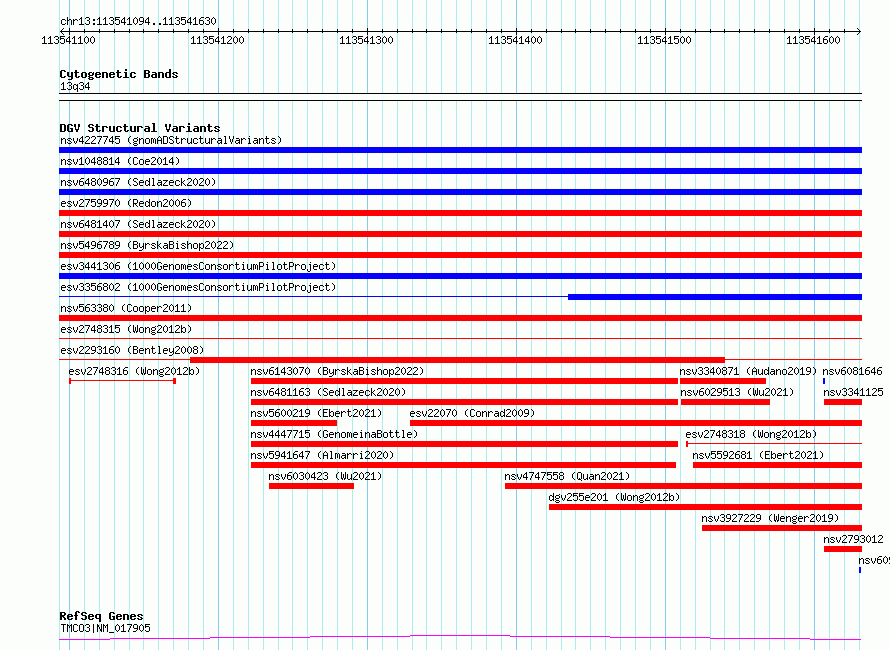Click the red bar under nsv563380
Image resolution: width=890 pixels, height=650 pixels.
(460, 318)
